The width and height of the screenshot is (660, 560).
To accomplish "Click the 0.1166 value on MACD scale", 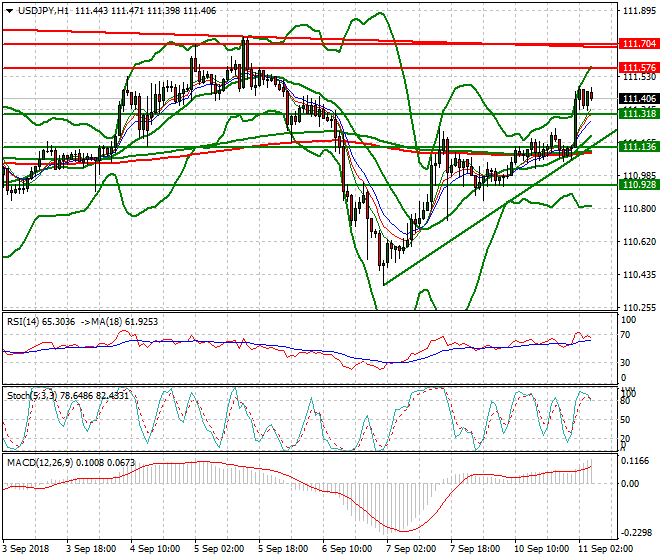I will (x=636, y=461).
